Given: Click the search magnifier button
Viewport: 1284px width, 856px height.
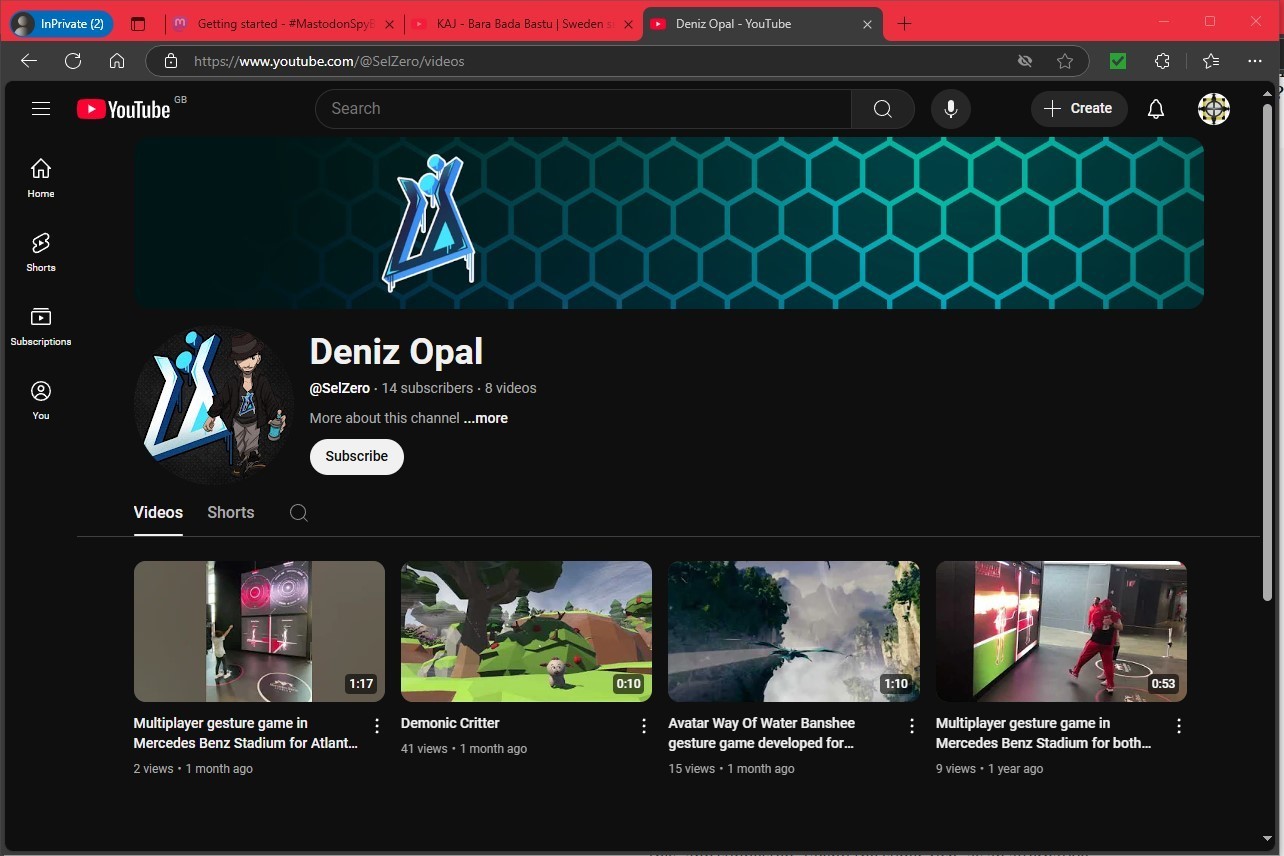Looking at the screenshot, I should (883, 109).
